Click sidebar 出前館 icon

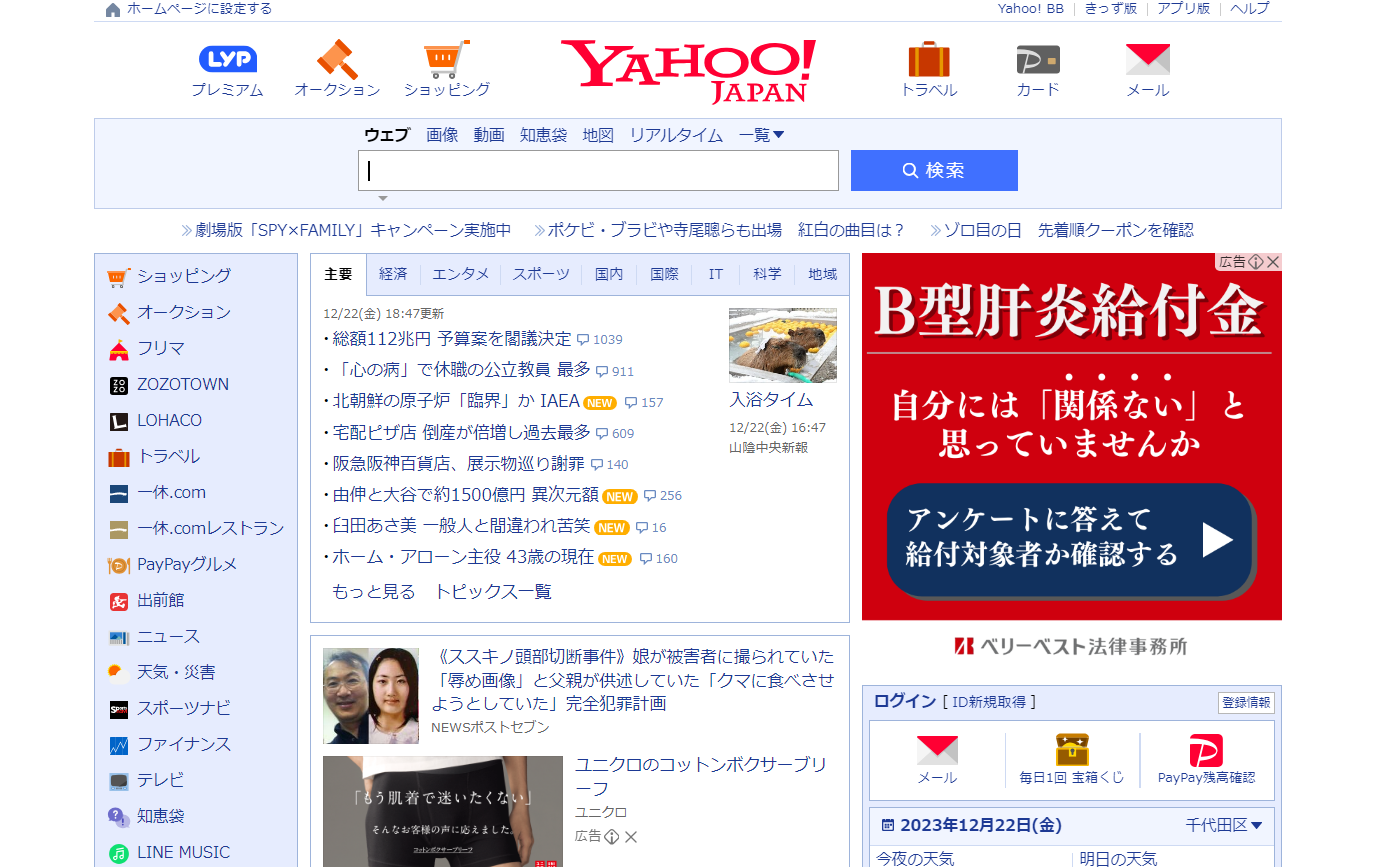(119, 601)
